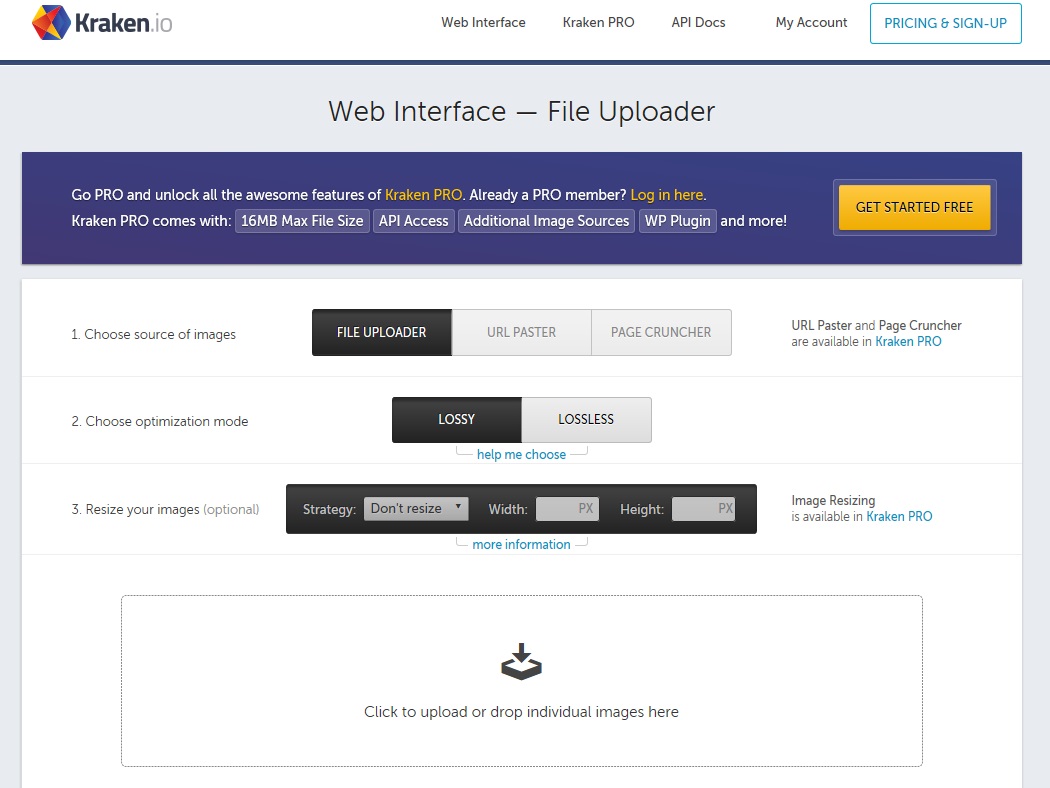Screen dimensions: 1050x788
Task: Open the Kraken PRO nav item
Action: (598, 22)
